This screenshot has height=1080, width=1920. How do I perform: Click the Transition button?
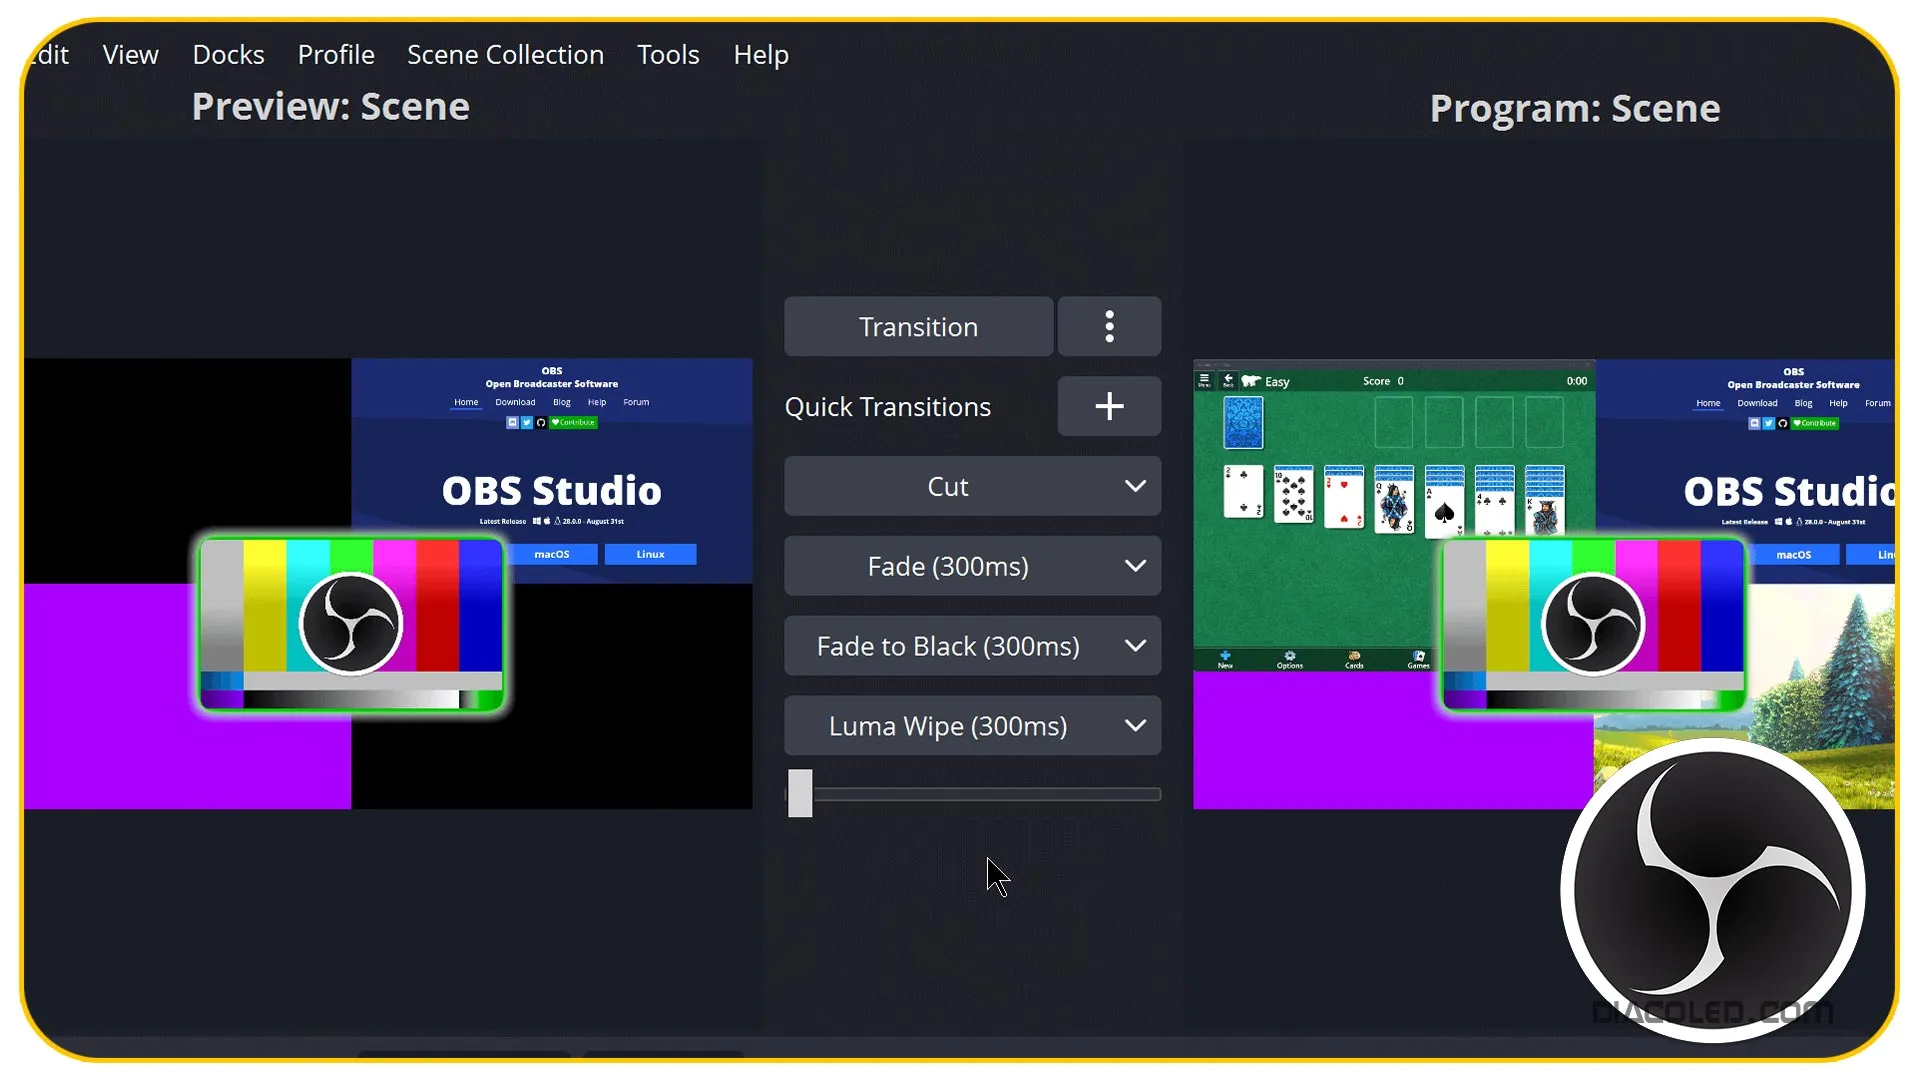pyautogui.click(x=919, y=327)
